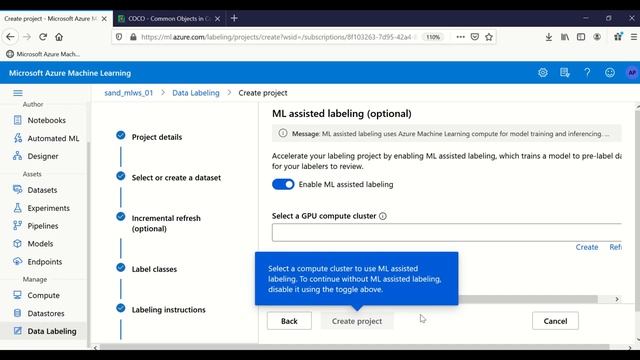Open the GPU compute cluster dropdown
The height and width of the screenshot is (360, 640).
click(x=447, y=233)
